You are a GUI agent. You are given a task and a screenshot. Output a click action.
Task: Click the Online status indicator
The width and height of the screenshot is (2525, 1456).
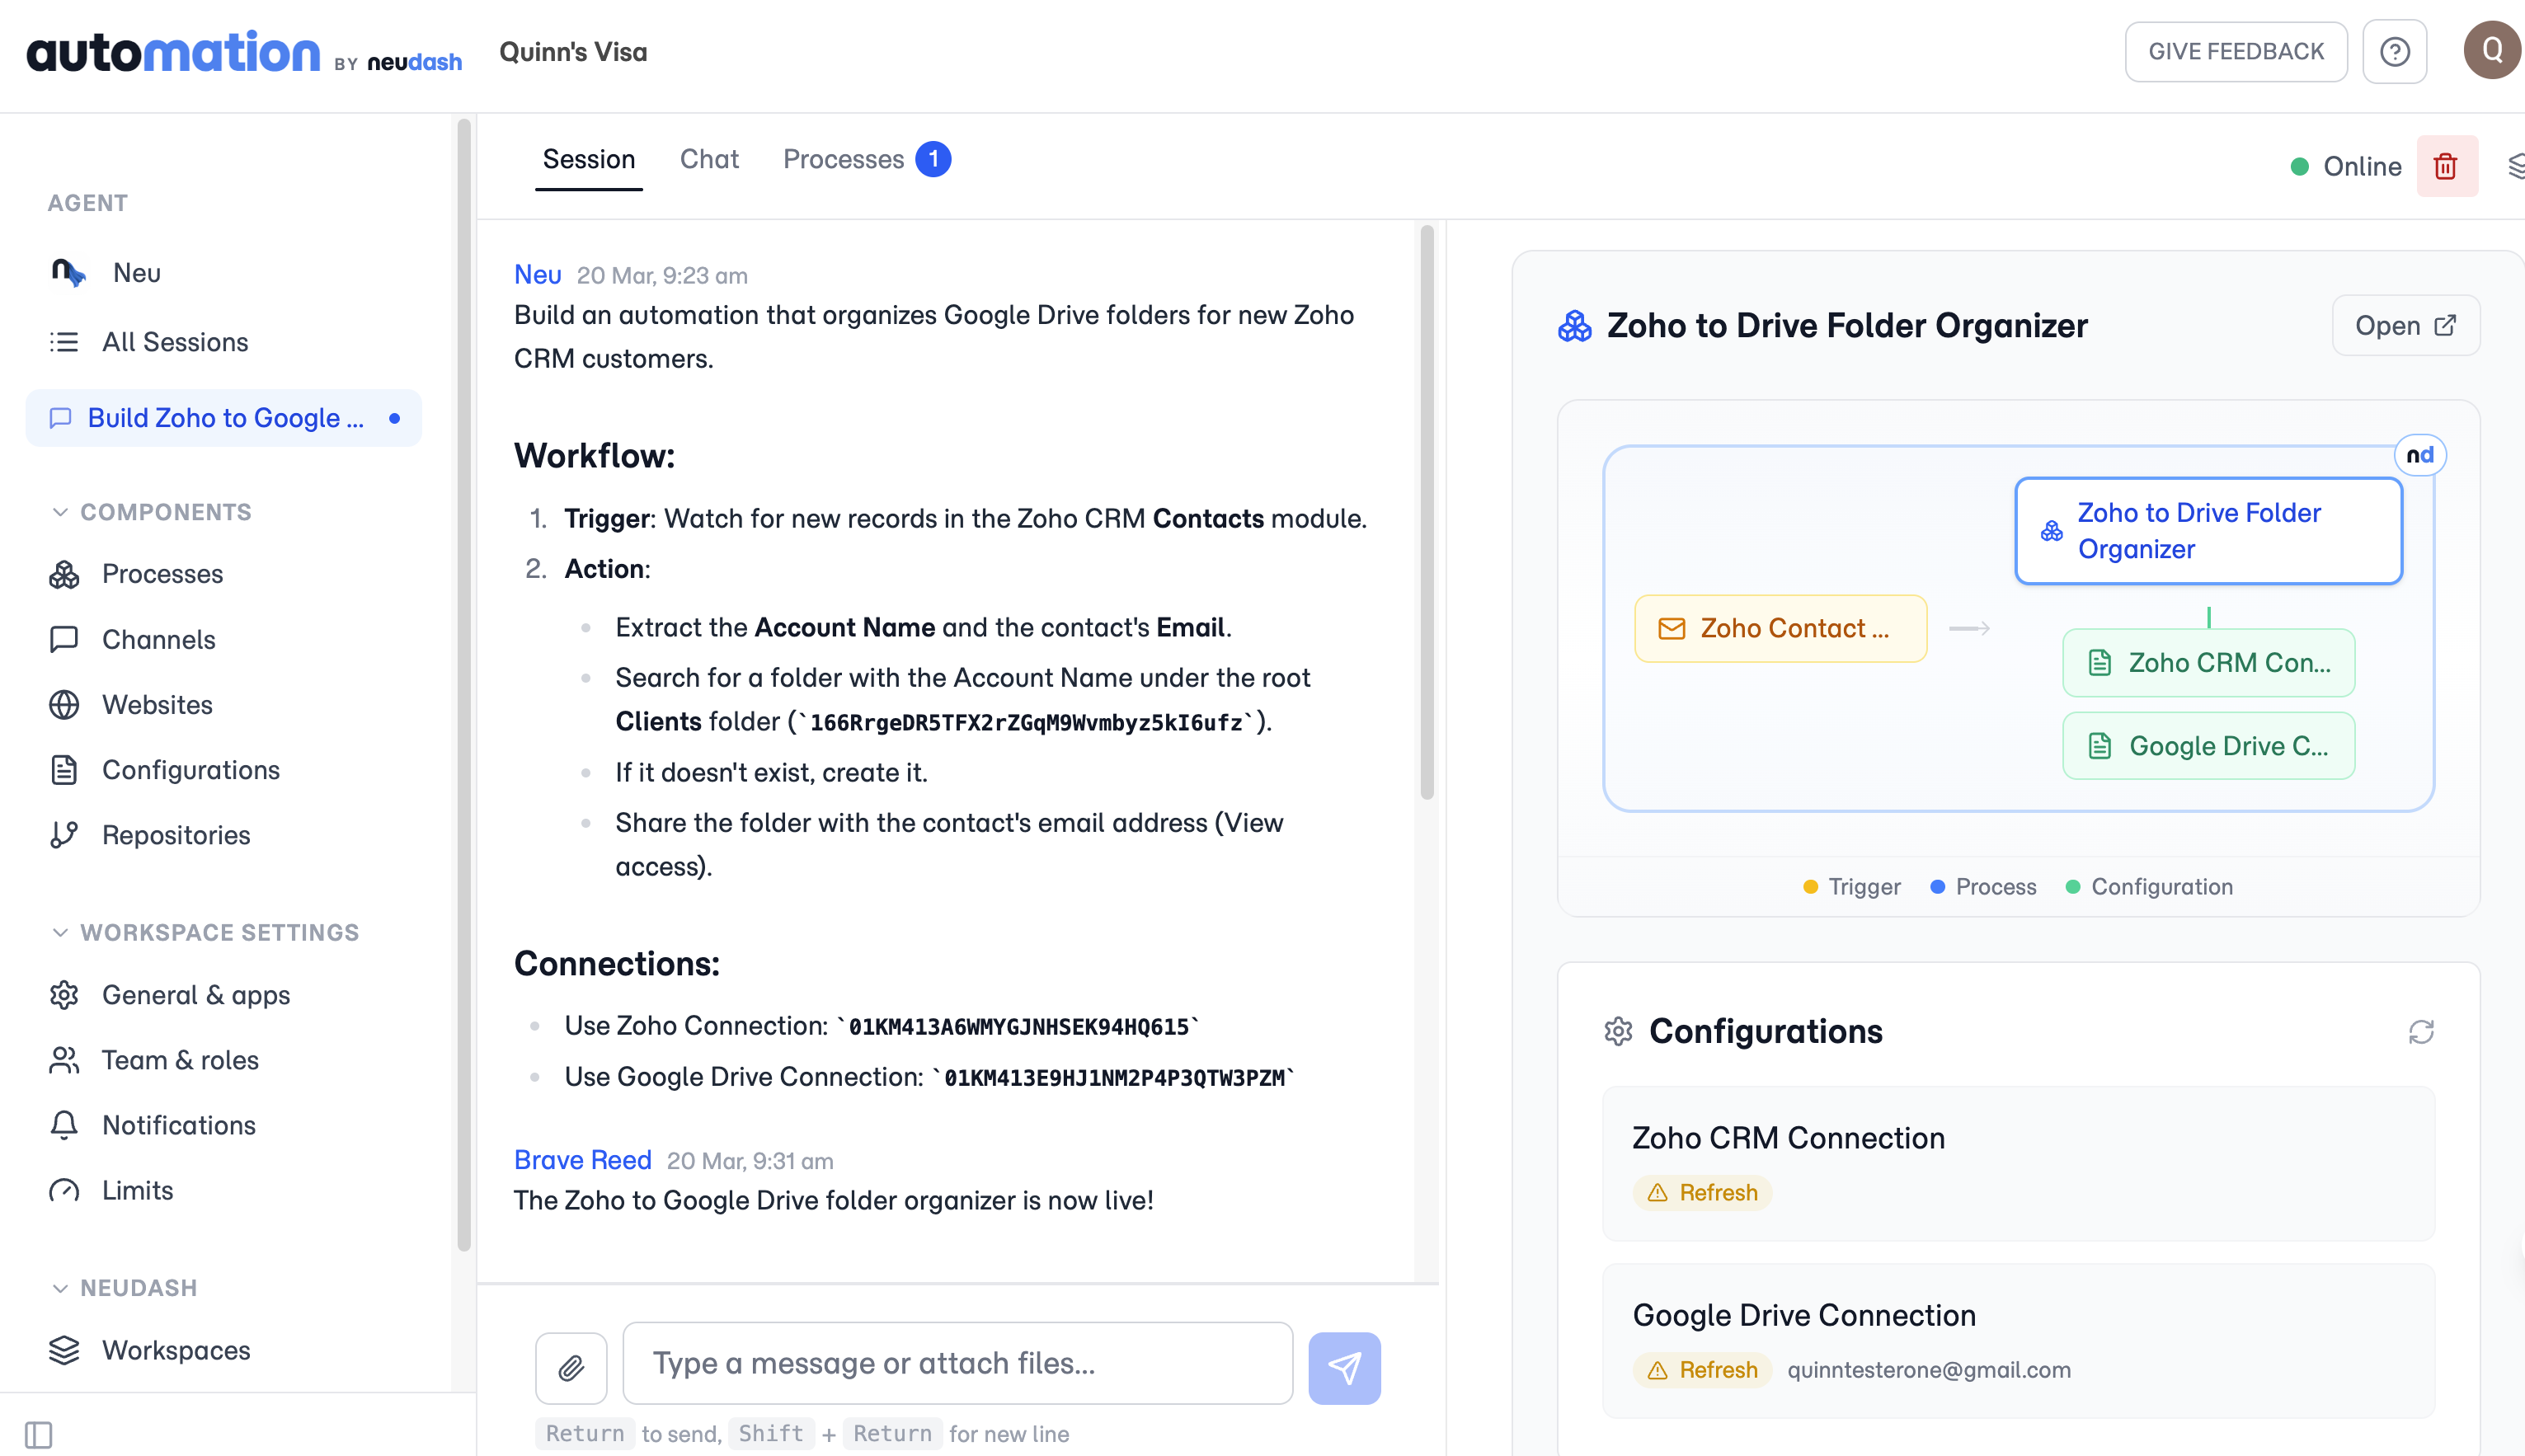pyautogui.click(x=2345, y=166)
